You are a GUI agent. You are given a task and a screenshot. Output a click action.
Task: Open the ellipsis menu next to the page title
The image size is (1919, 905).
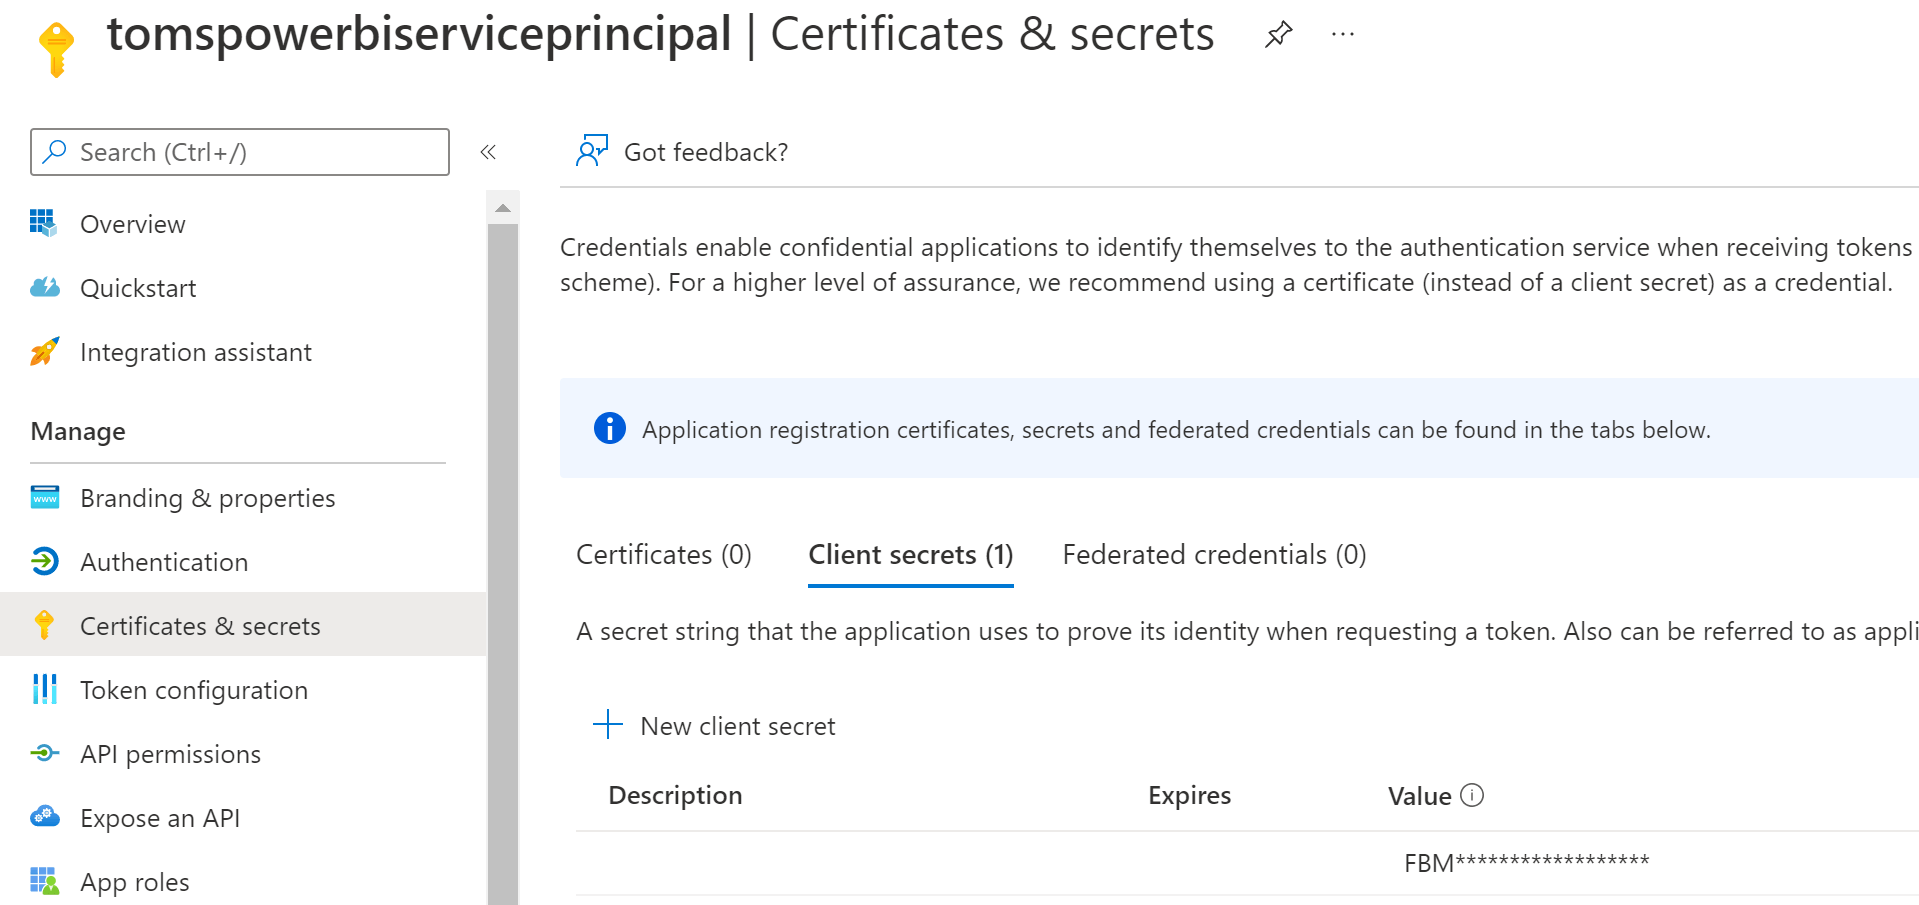click(1342, 33)
